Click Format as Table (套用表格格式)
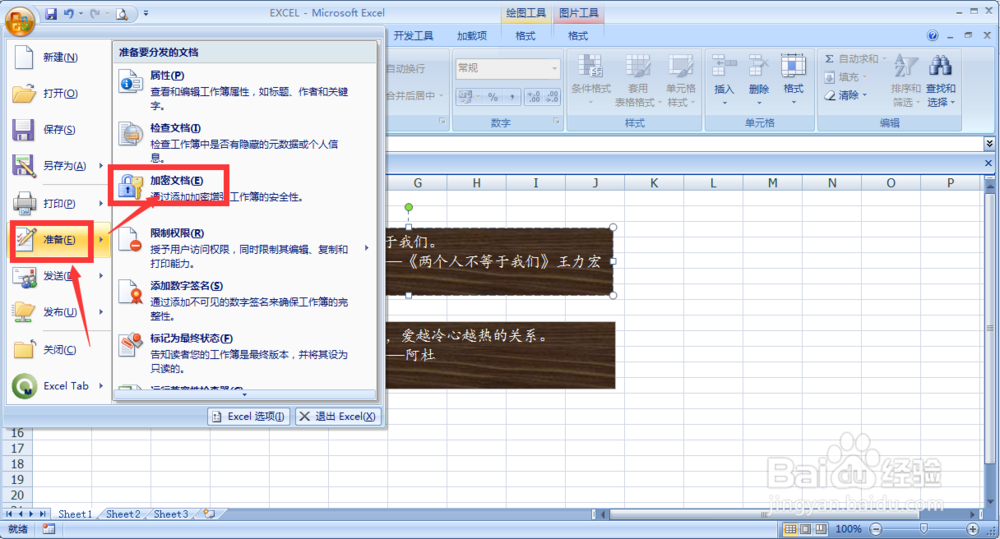The image size is (1000, 539). [637, 80]
